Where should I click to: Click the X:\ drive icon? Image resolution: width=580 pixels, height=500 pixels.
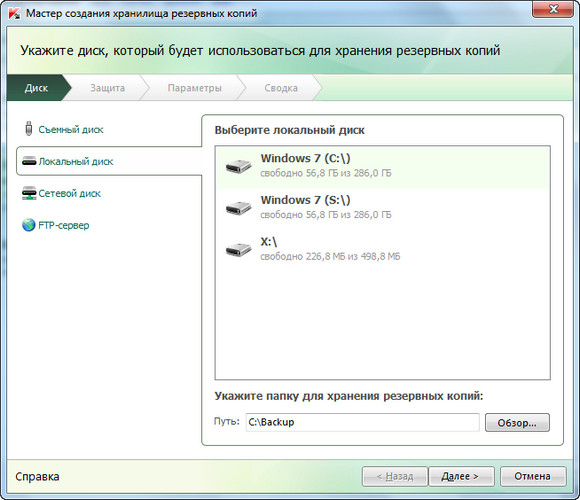[x=239, y=249]
